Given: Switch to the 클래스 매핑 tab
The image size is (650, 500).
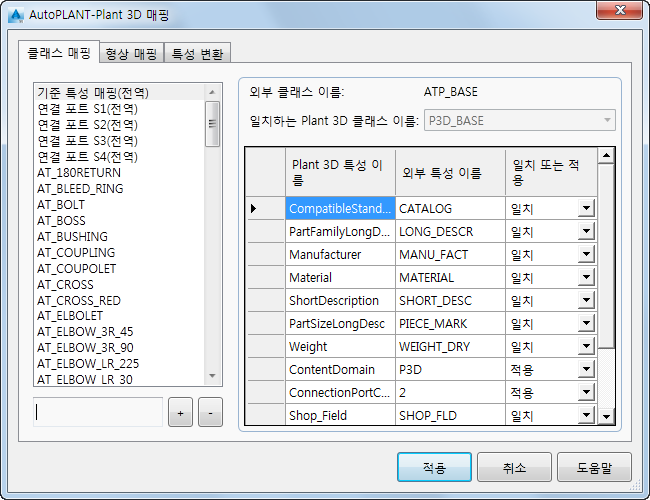Looking at the screenshot, I should point(59,53).
